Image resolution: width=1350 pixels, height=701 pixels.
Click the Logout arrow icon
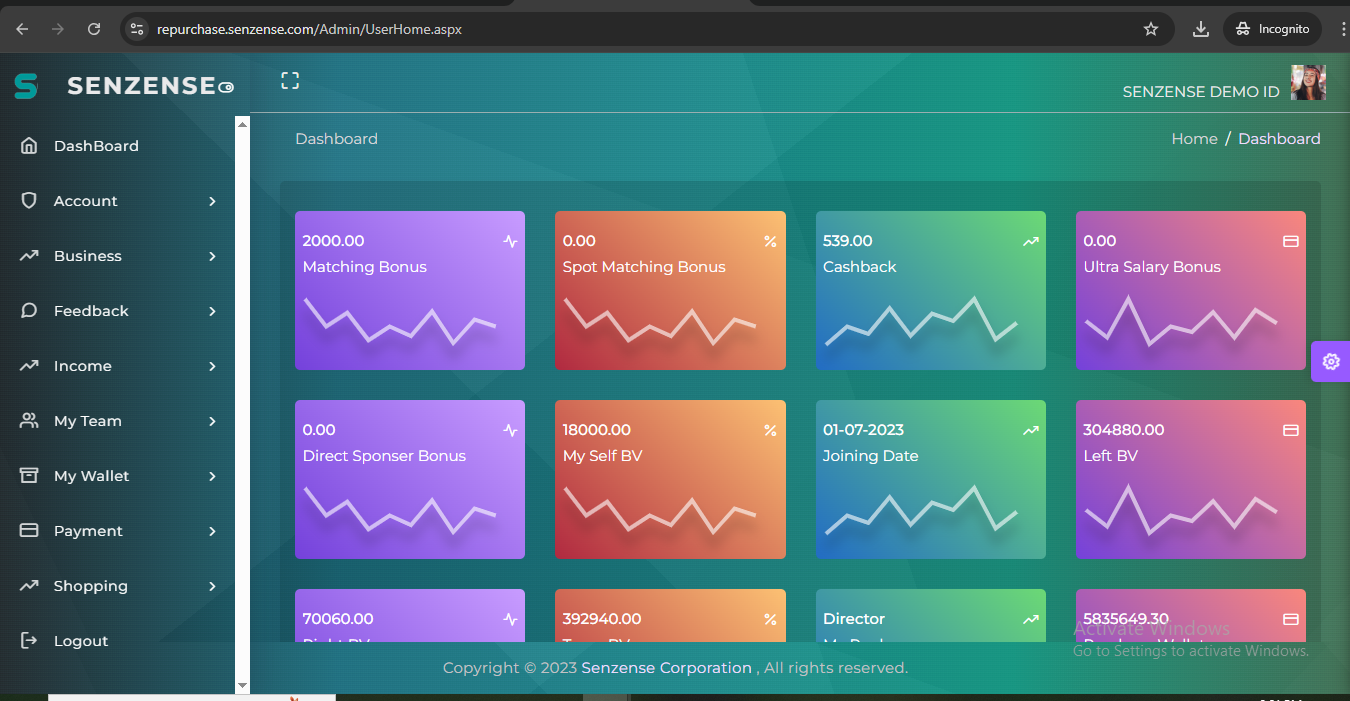29,641
